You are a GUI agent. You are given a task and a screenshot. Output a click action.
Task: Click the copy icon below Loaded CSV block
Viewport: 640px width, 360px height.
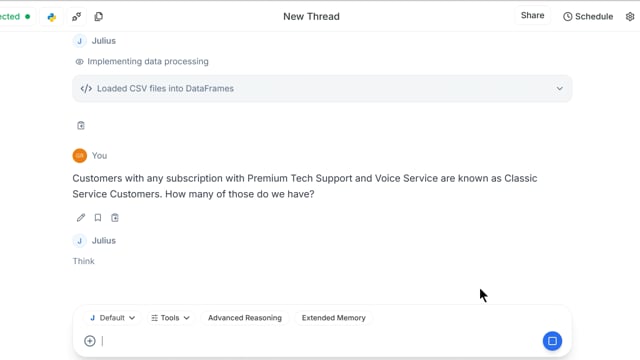point(81,126)
